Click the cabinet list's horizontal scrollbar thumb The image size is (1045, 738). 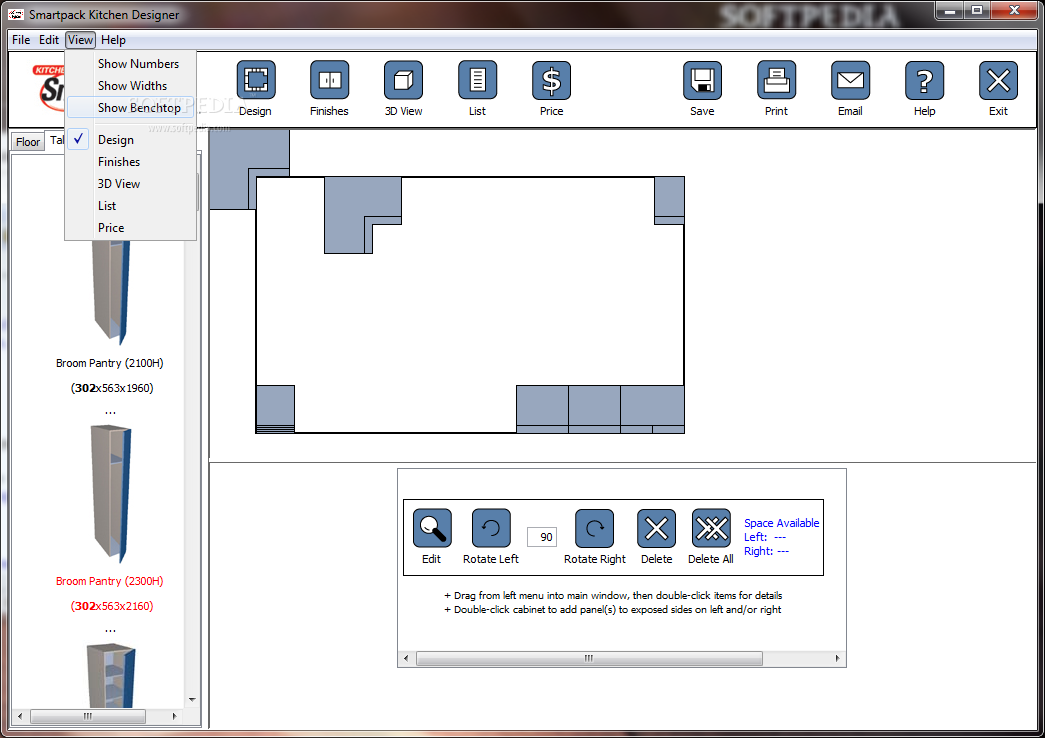click(87, 716)
